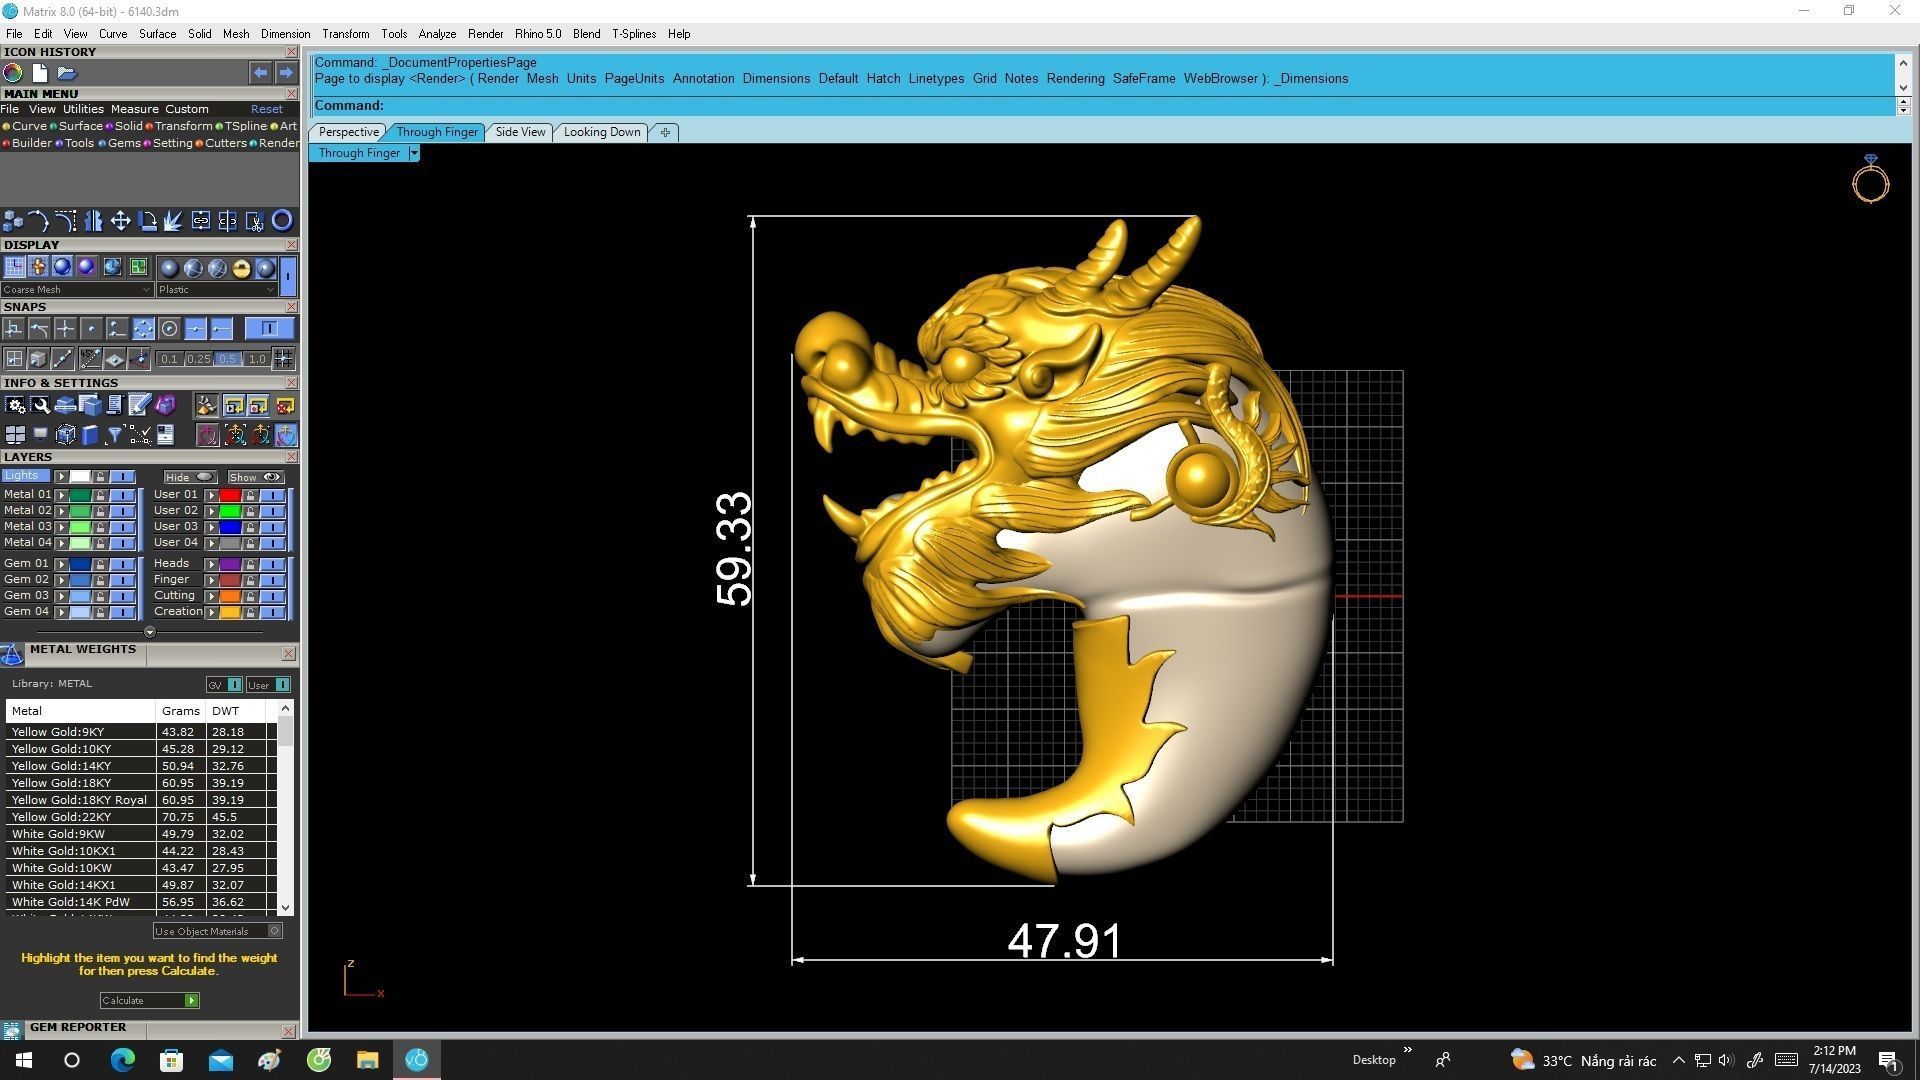
Task: Click the explode tool icon
Action: point(173,221)
